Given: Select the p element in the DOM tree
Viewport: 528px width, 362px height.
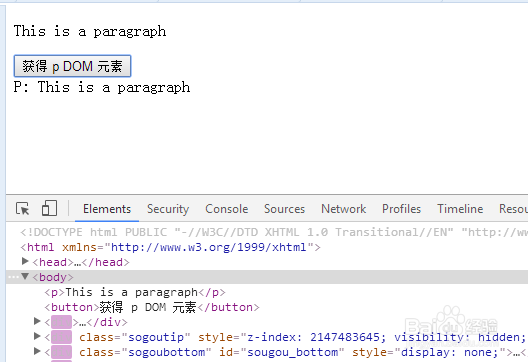Looking at the screenshot, I should pyautogui.click(x=135, y=292).
